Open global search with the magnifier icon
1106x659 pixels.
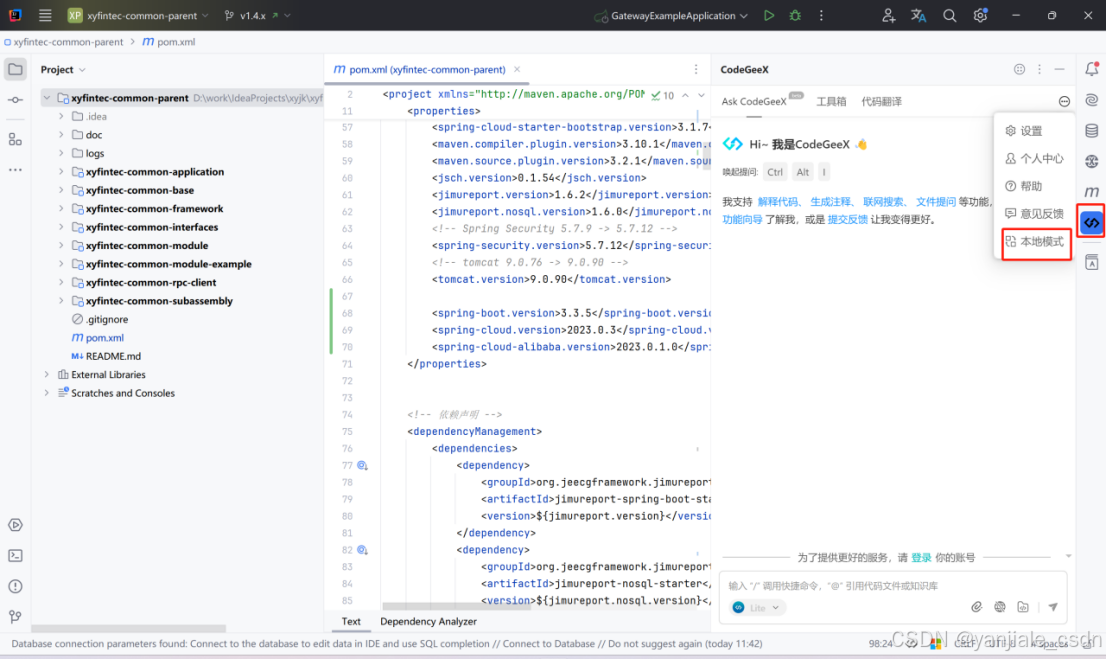948,15
